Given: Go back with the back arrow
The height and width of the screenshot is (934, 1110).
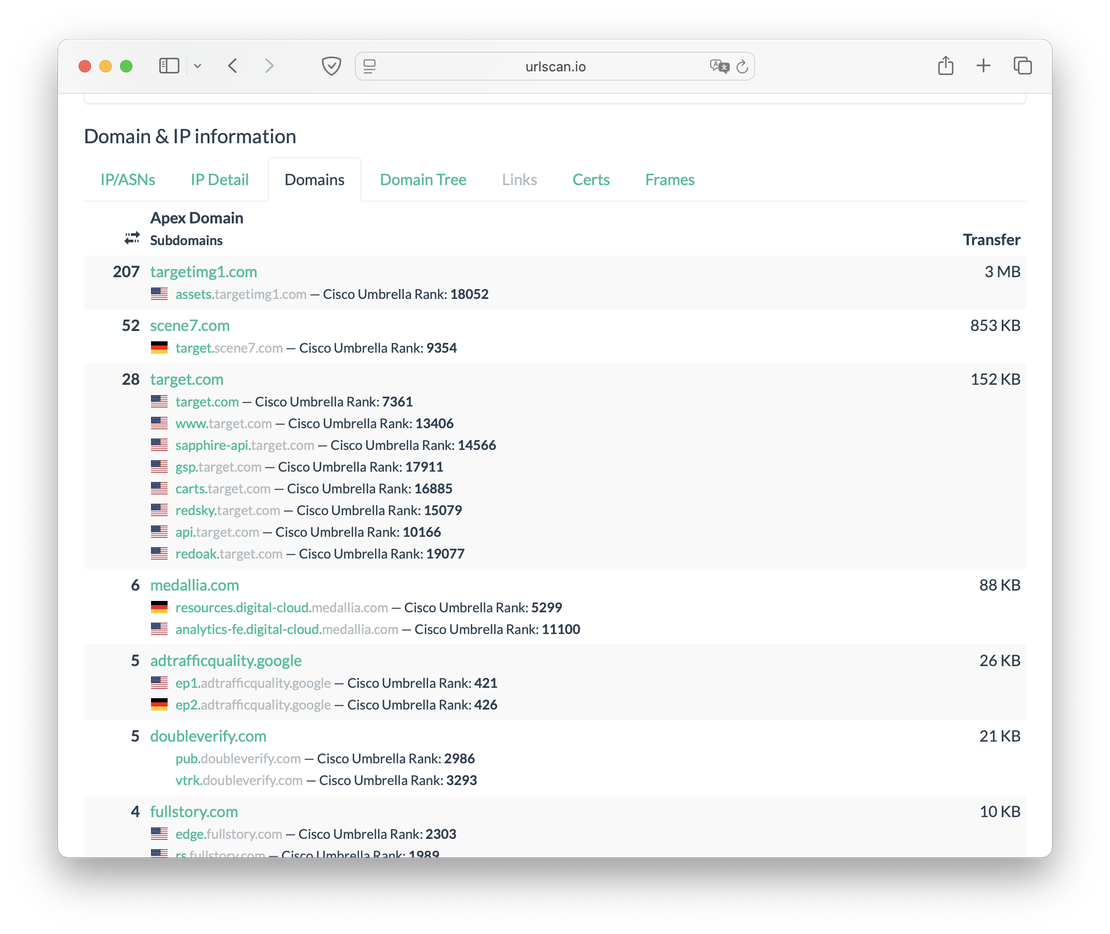Looking at the screenshot, I should 232,66.
